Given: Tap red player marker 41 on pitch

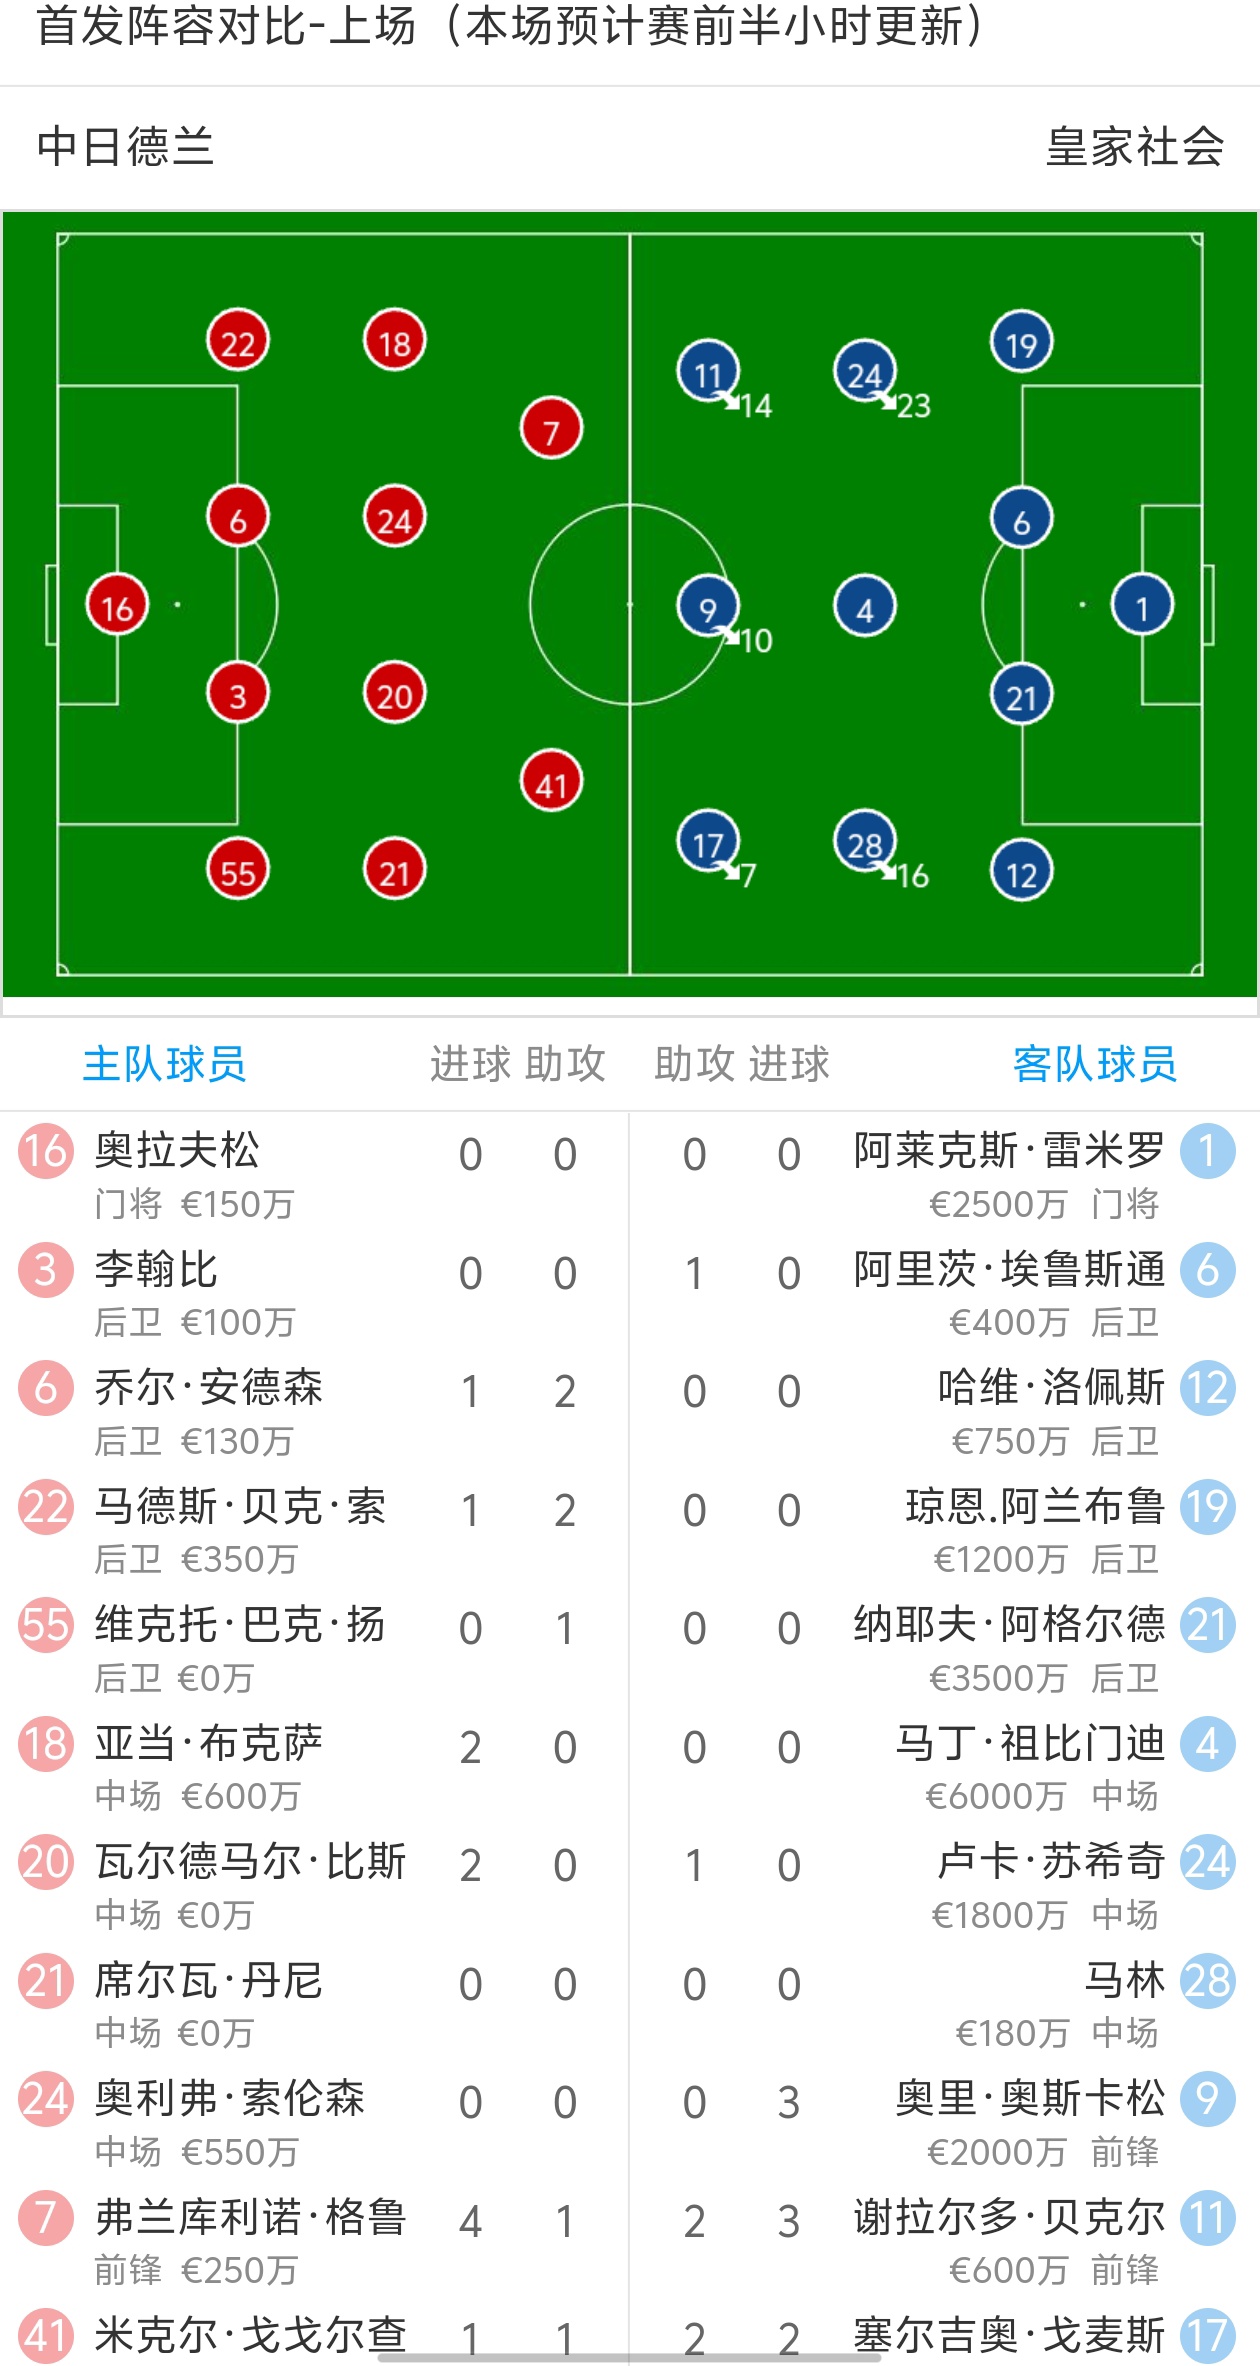Looking at the screenshot, I should [x=551, y=782].
